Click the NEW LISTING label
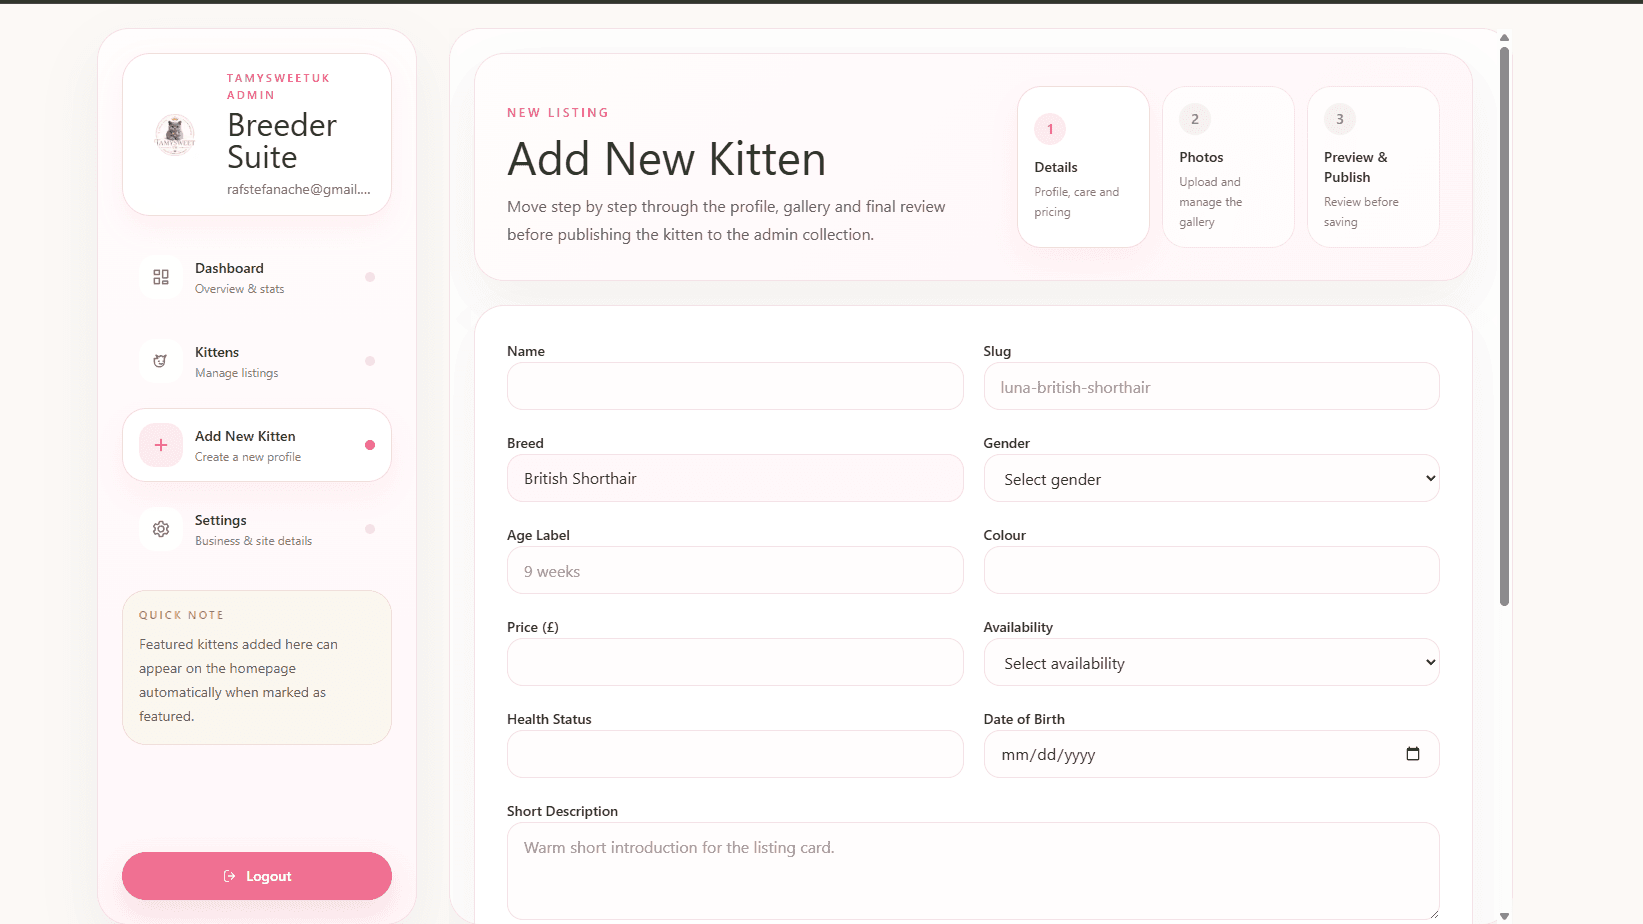The height and width of the screenshot is (924, 1643). 558,113
